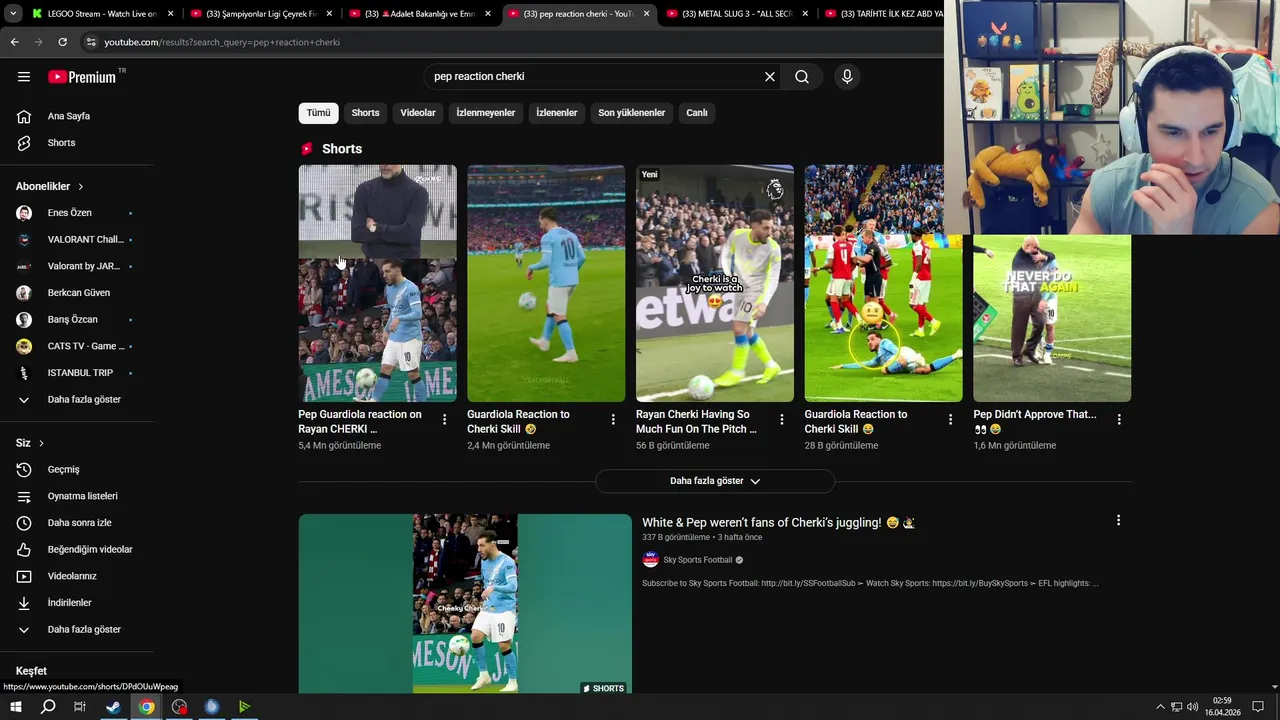
Task: Click the magnifier search button
Action: click(x=802, y=77)
